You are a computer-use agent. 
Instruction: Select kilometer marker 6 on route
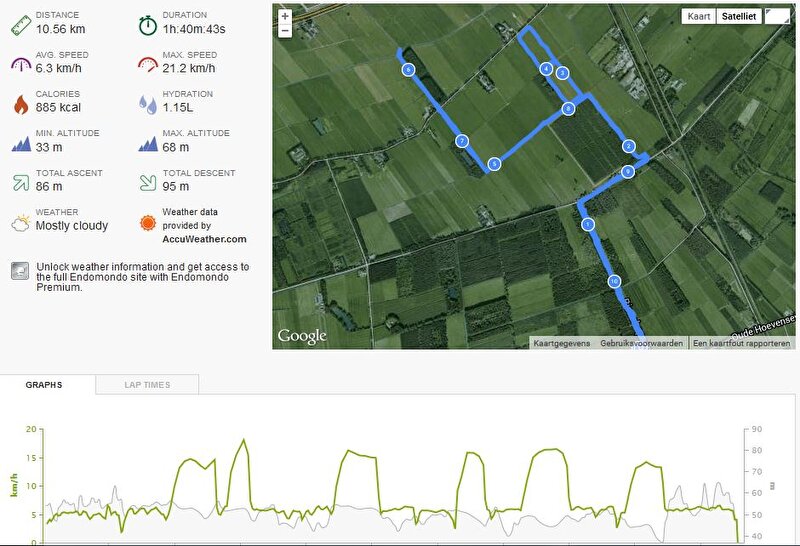tap(408, 69)
